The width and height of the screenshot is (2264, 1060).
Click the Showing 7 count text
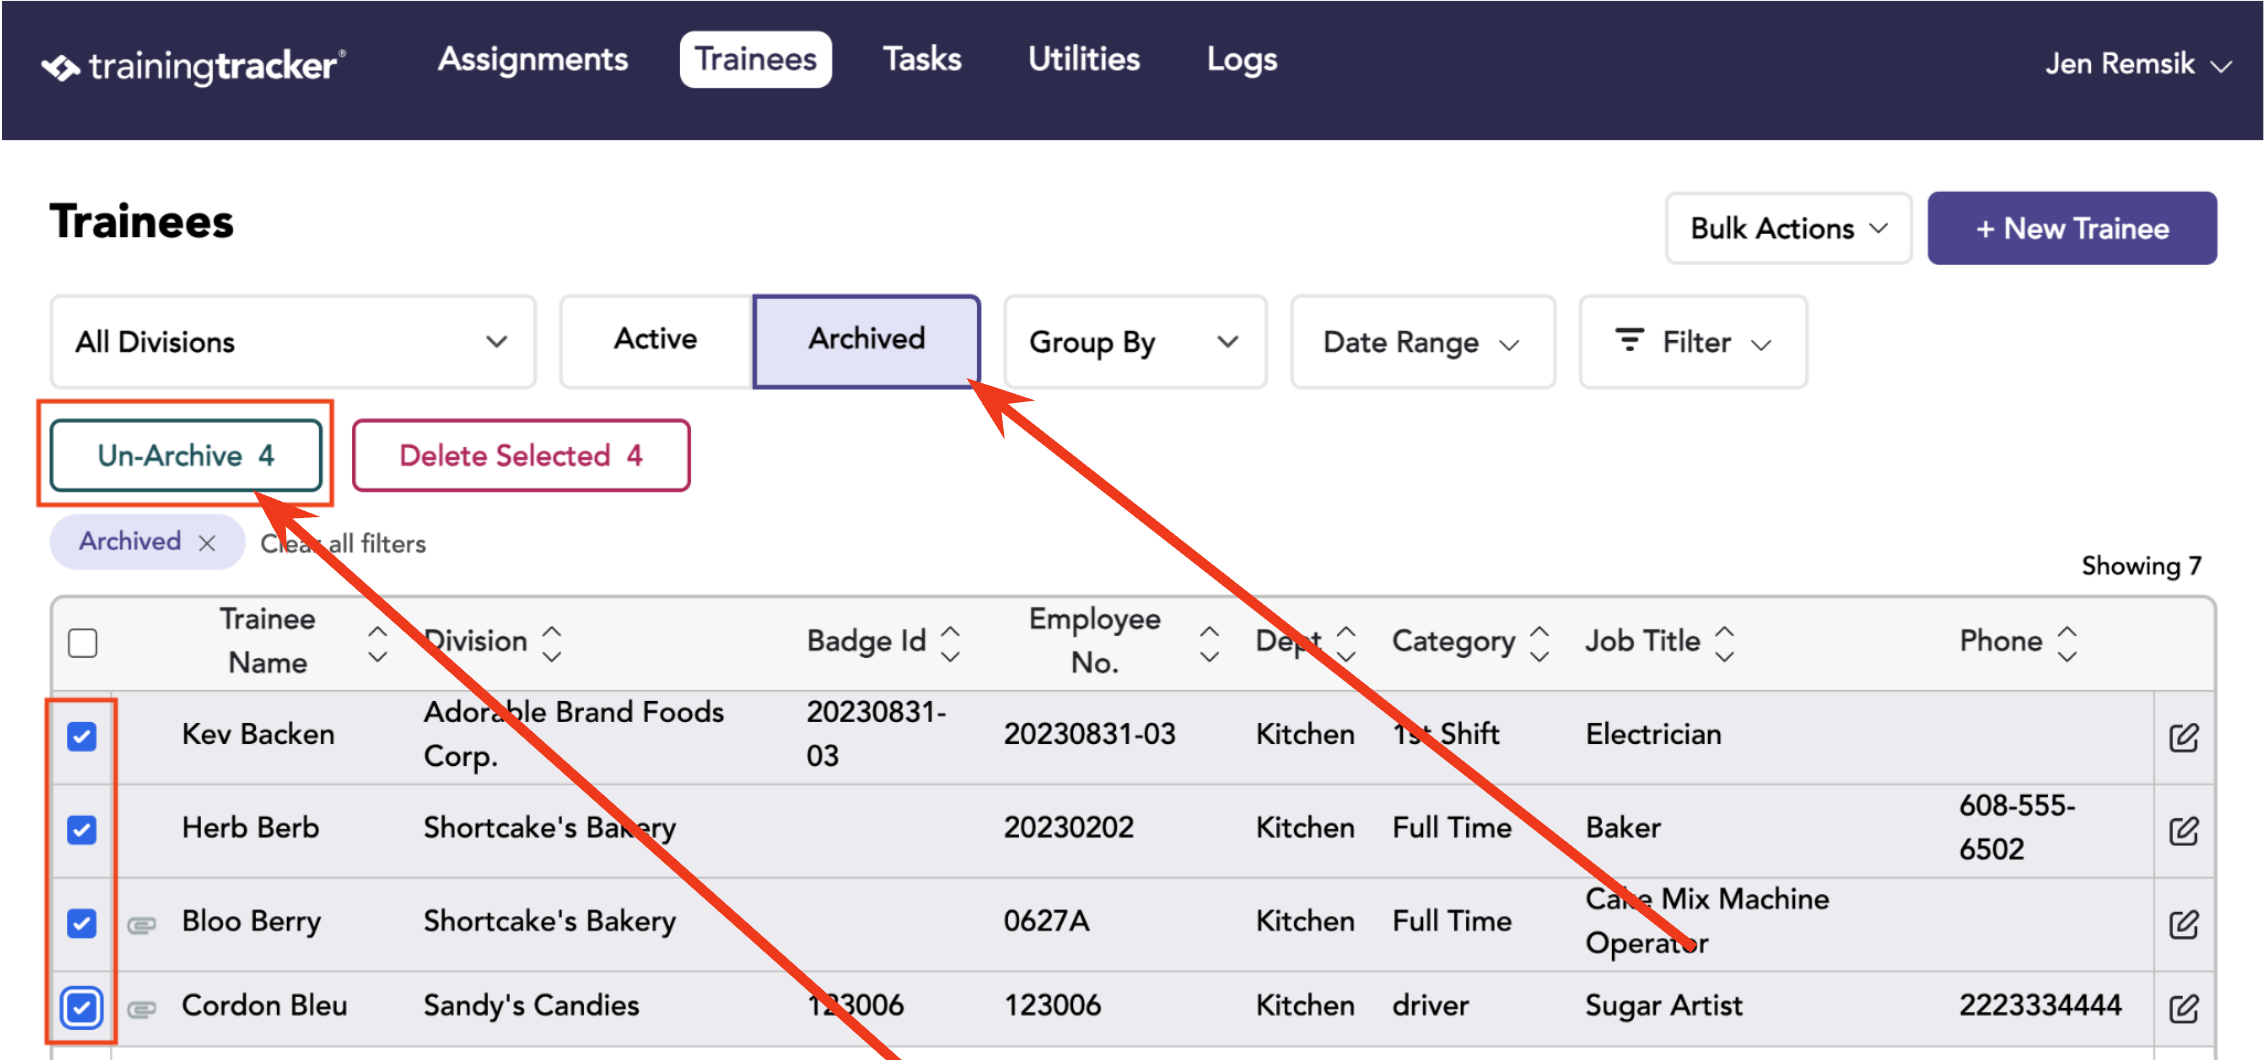click(x=2141, y=566)
